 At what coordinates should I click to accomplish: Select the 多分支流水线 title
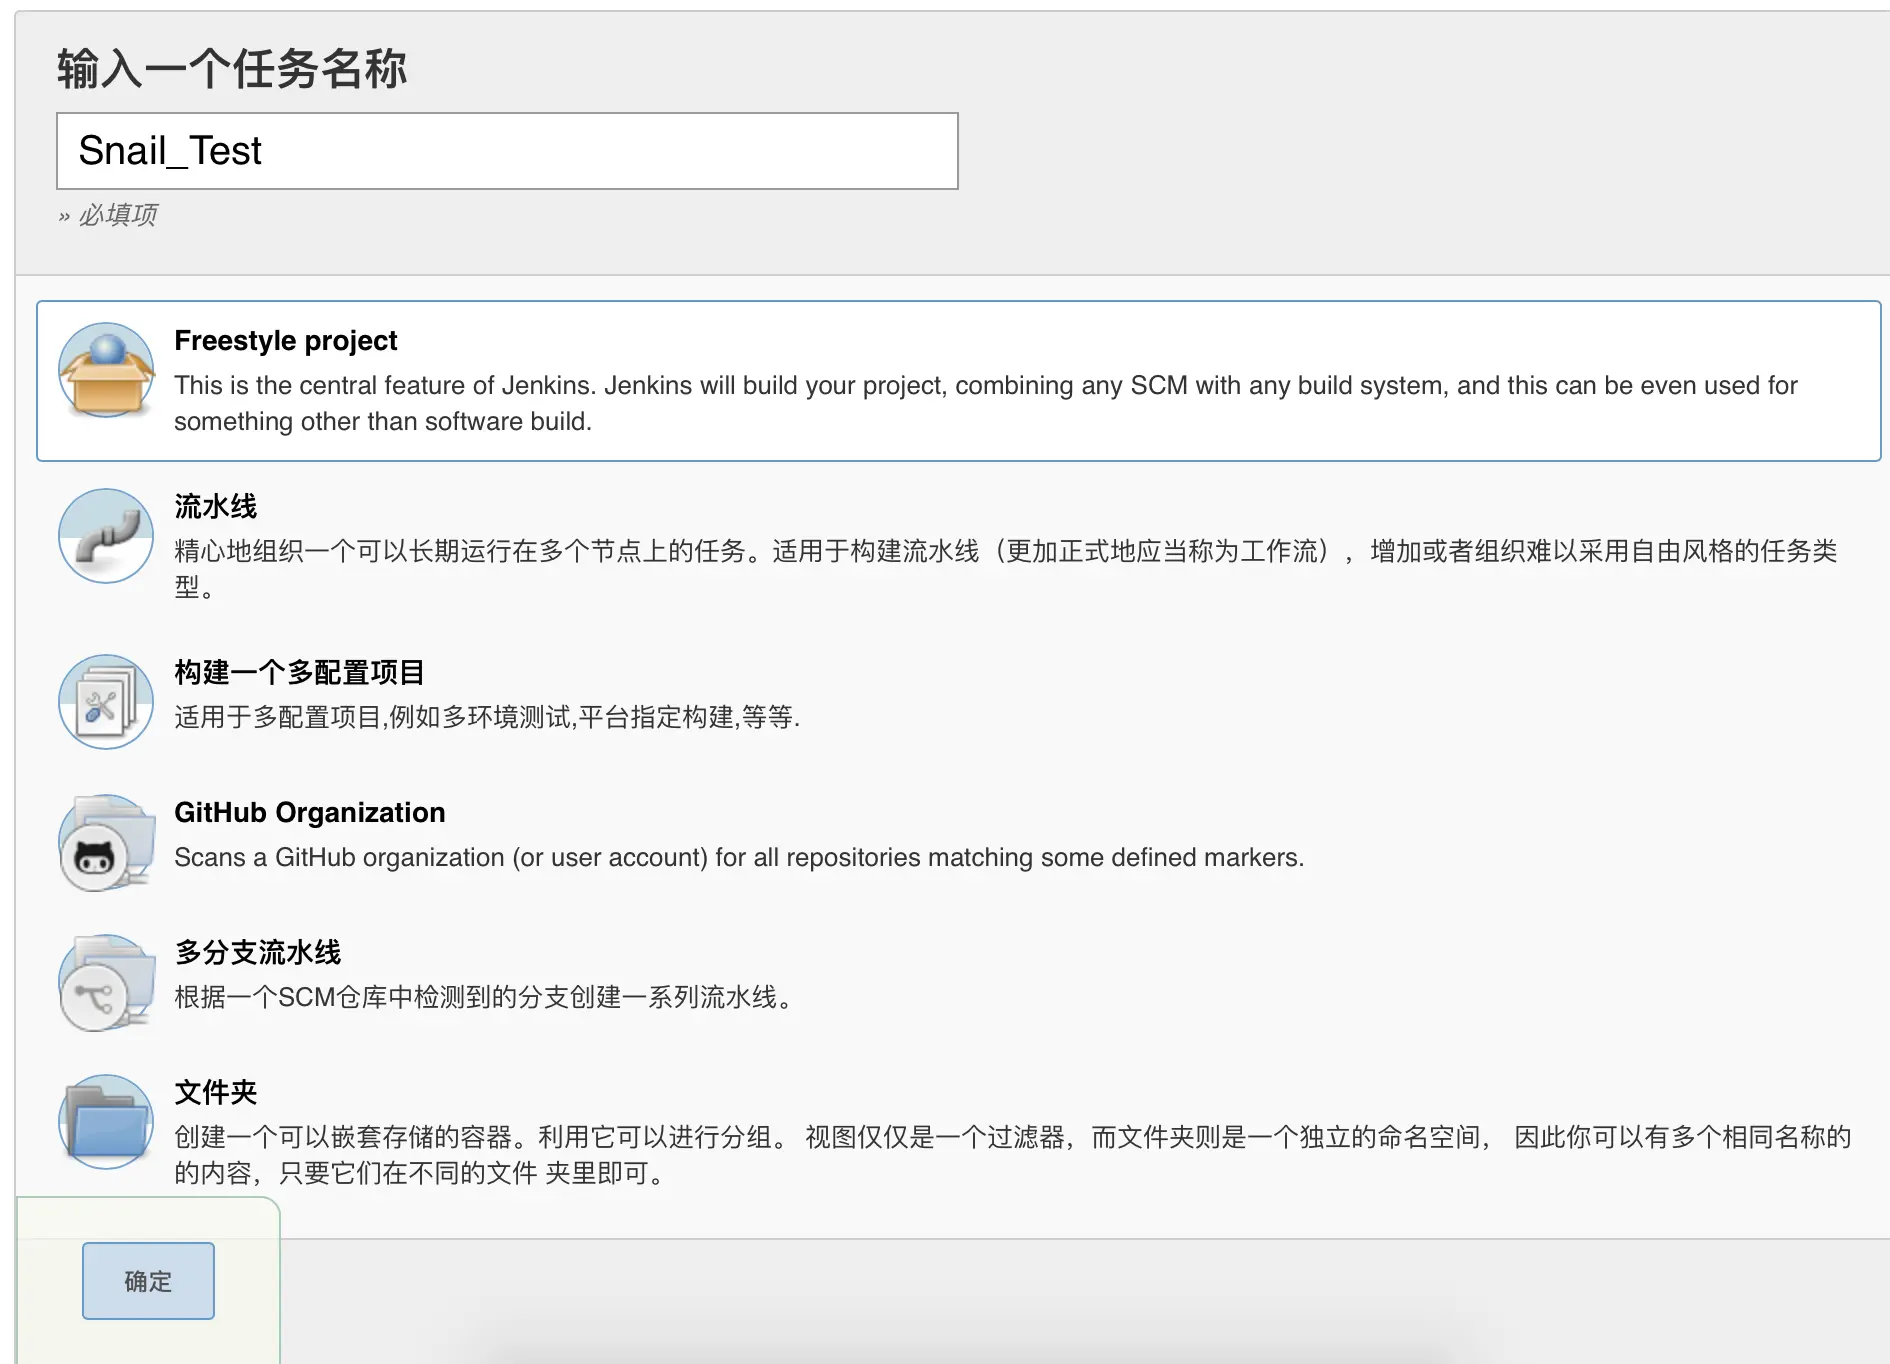(x=258, y=953)
